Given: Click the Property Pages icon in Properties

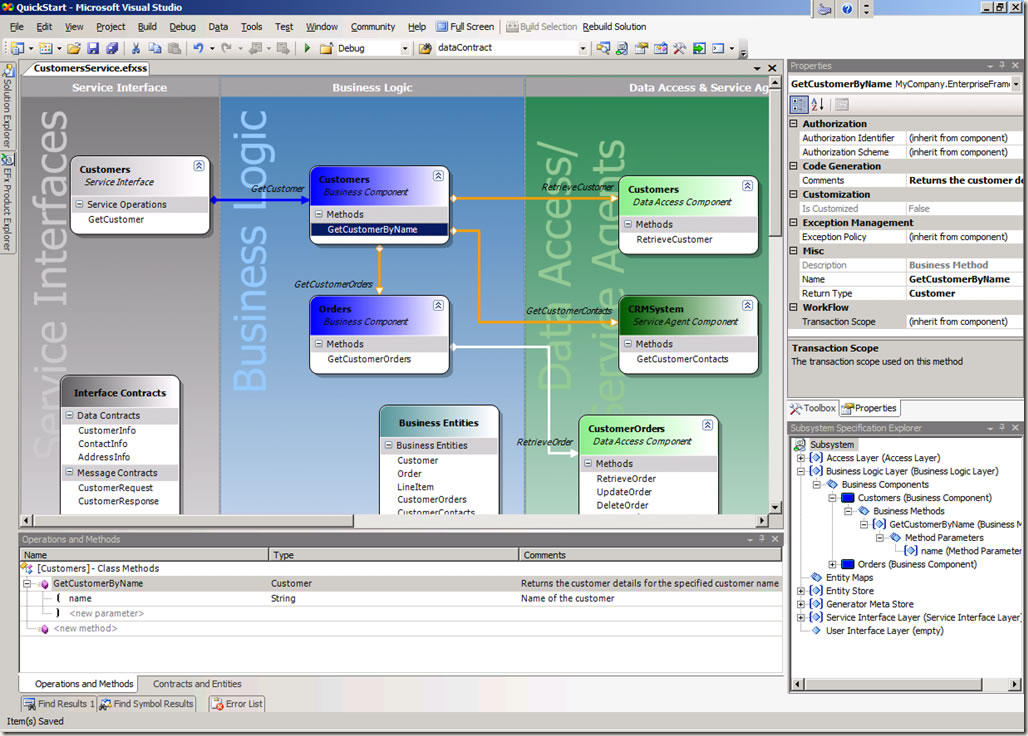Looking at the screenshot, I should pos(842,104).
